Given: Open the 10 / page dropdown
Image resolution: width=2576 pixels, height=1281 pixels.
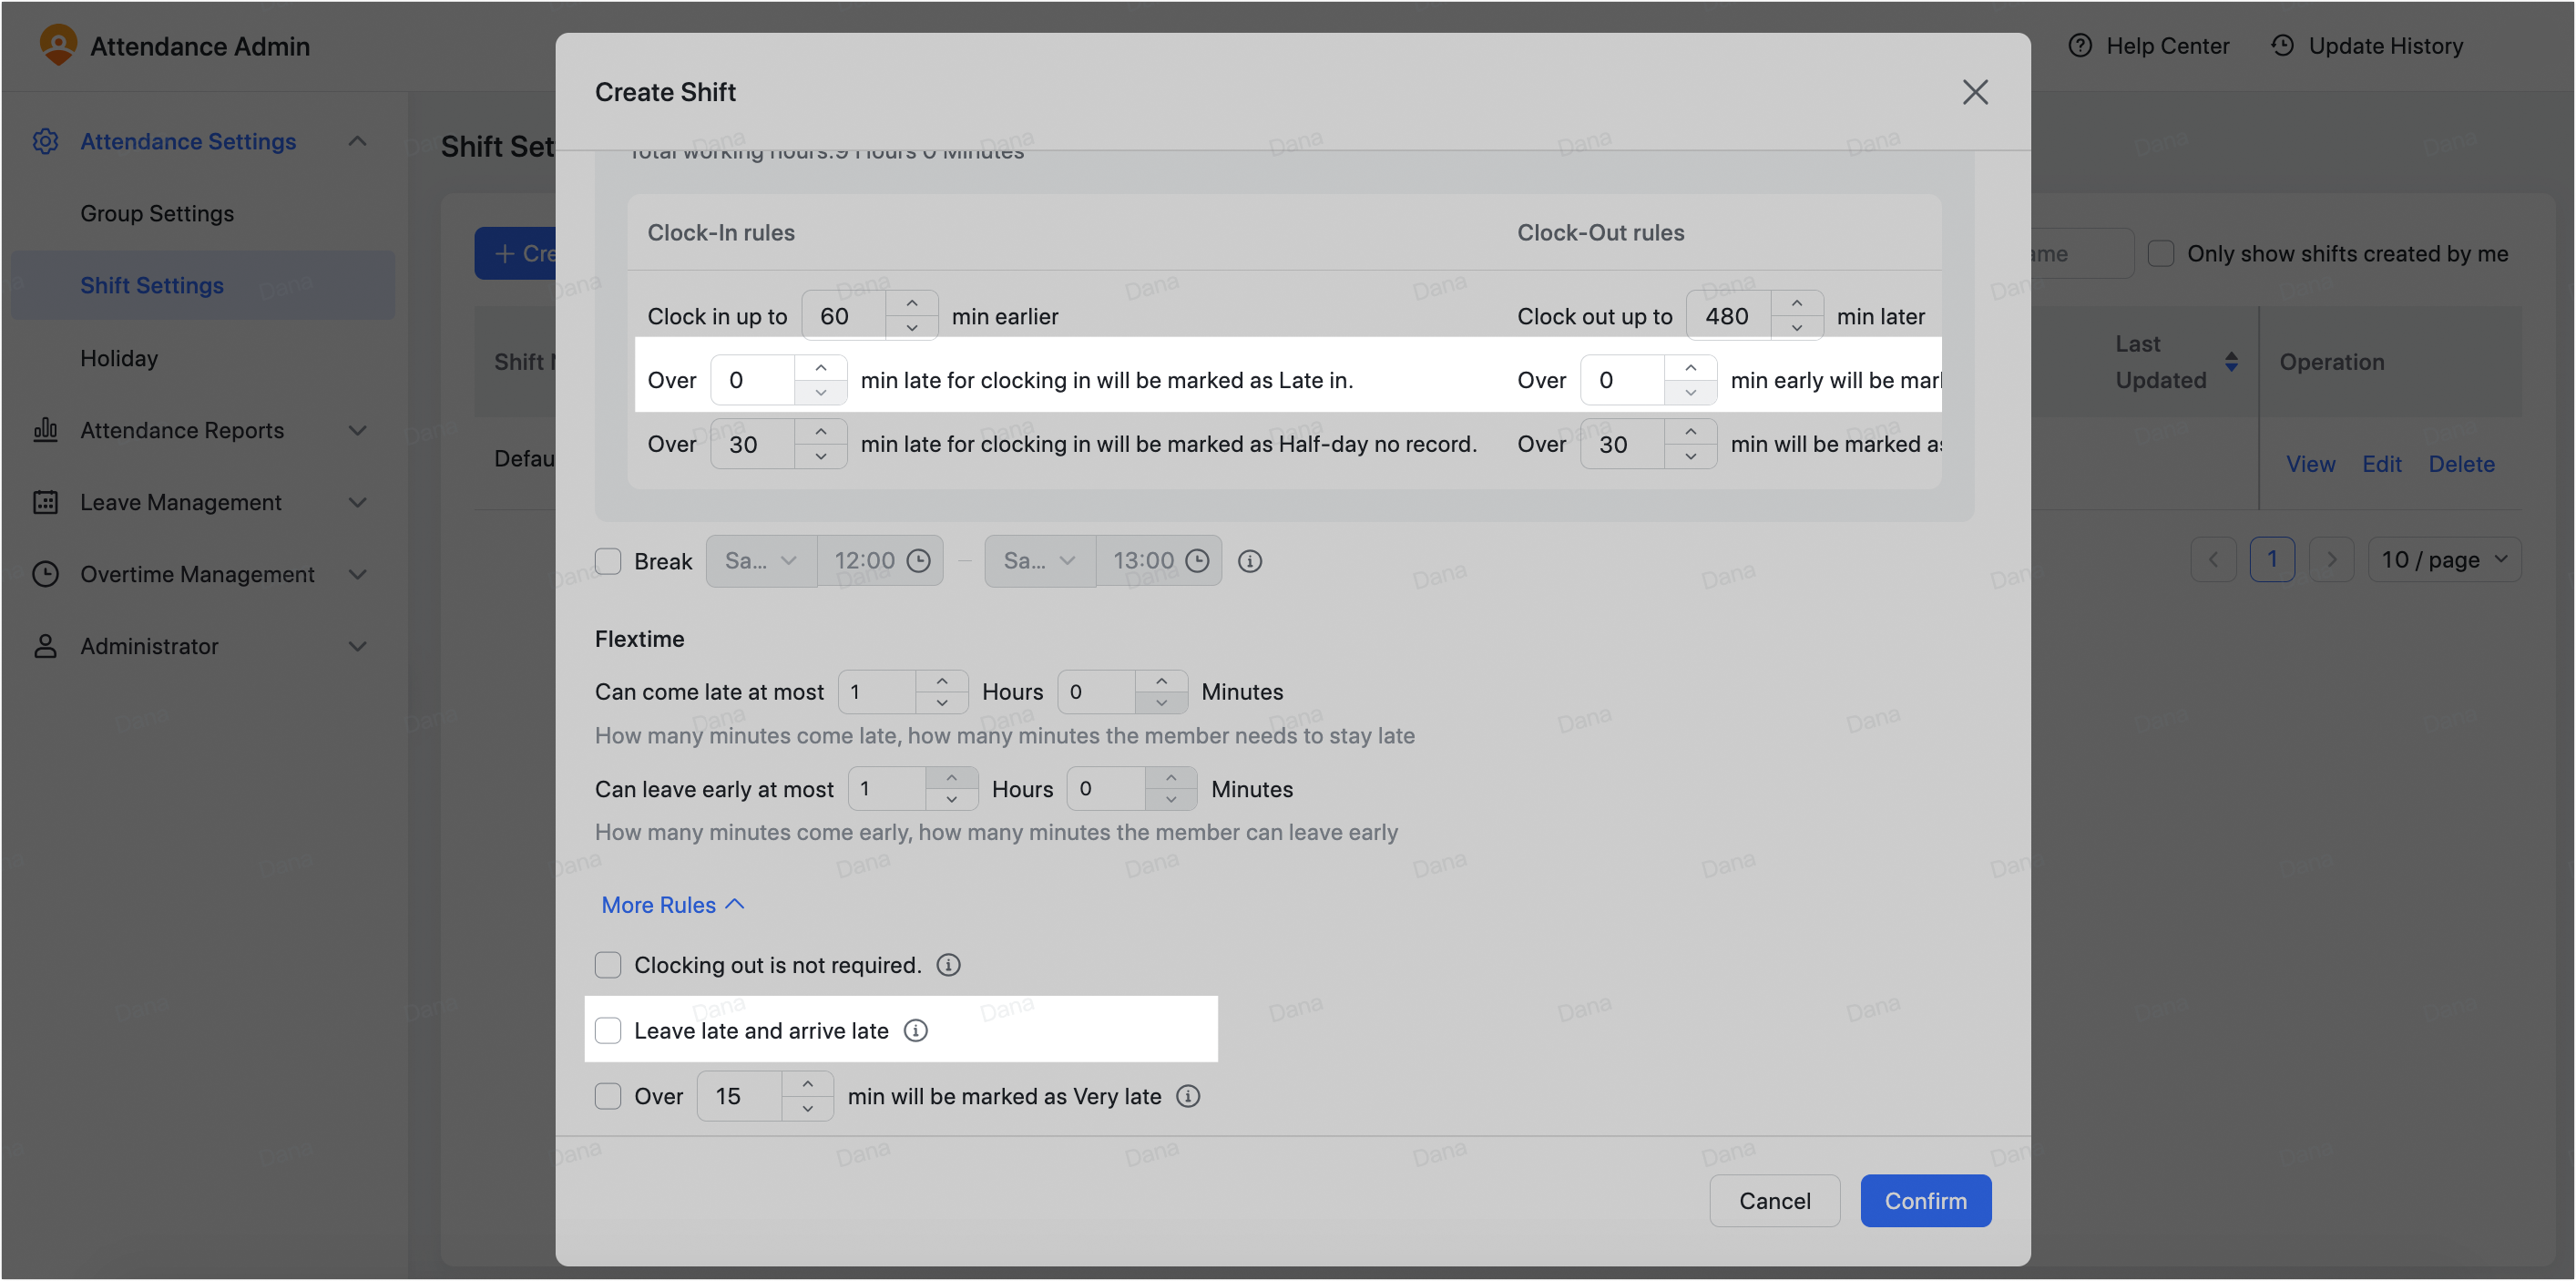Looking at the screenshot, I should coord(2443,559).
